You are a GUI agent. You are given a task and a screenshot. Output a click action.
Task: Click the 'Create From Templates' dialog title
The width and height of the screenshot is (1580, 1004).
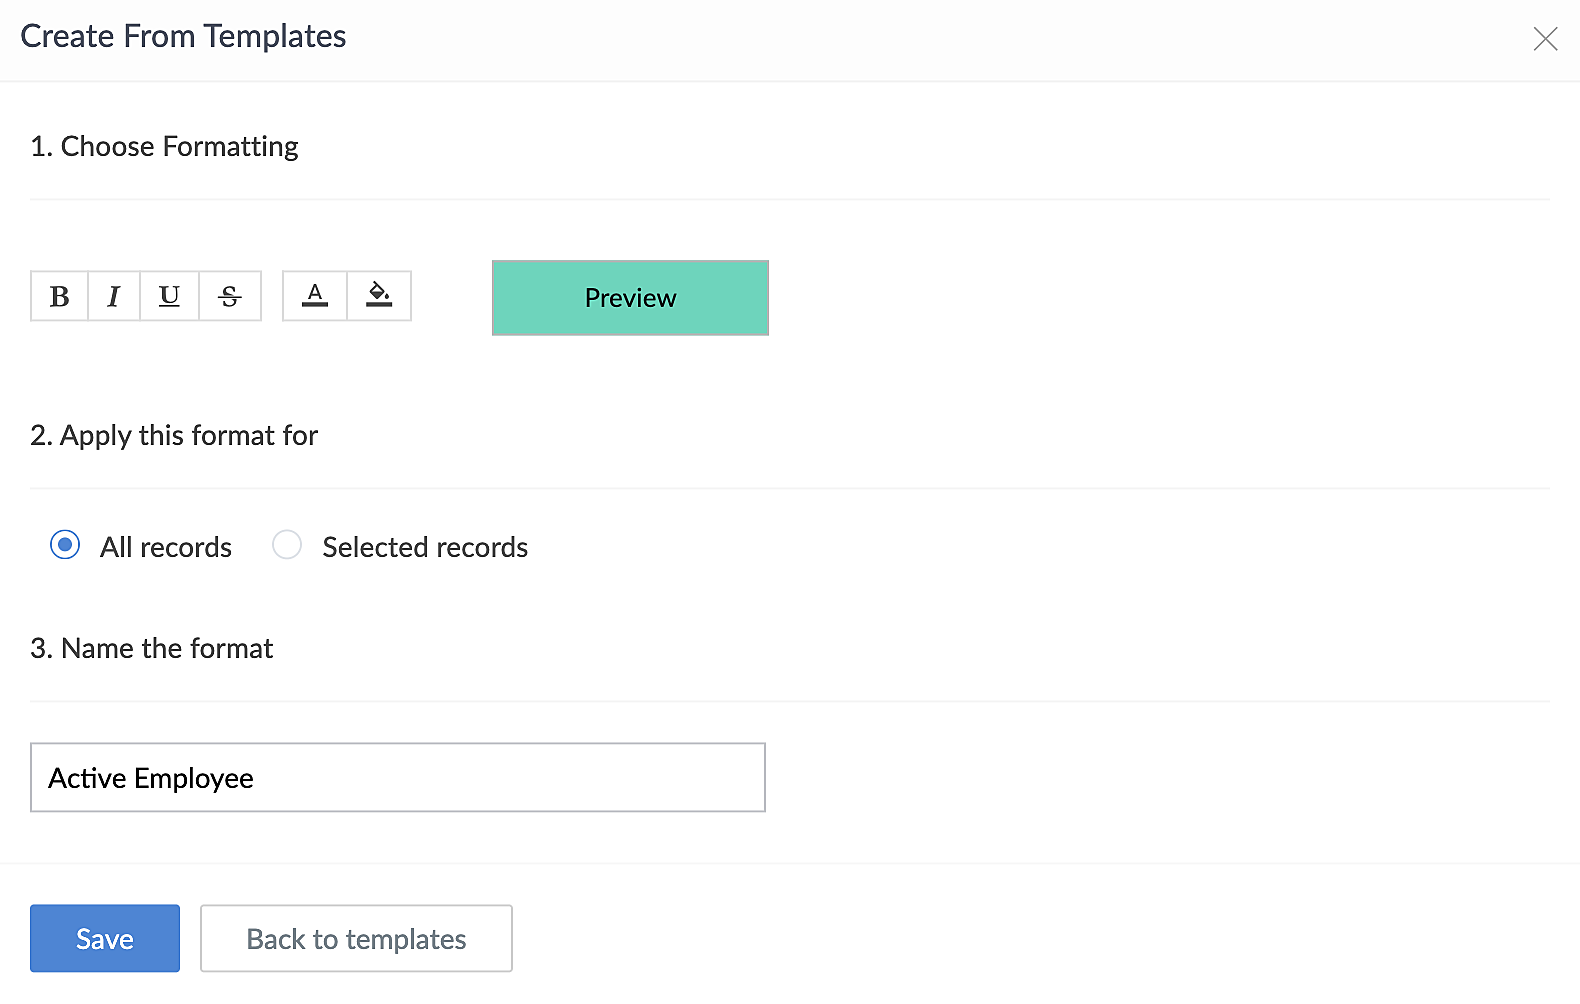point(183,36)
